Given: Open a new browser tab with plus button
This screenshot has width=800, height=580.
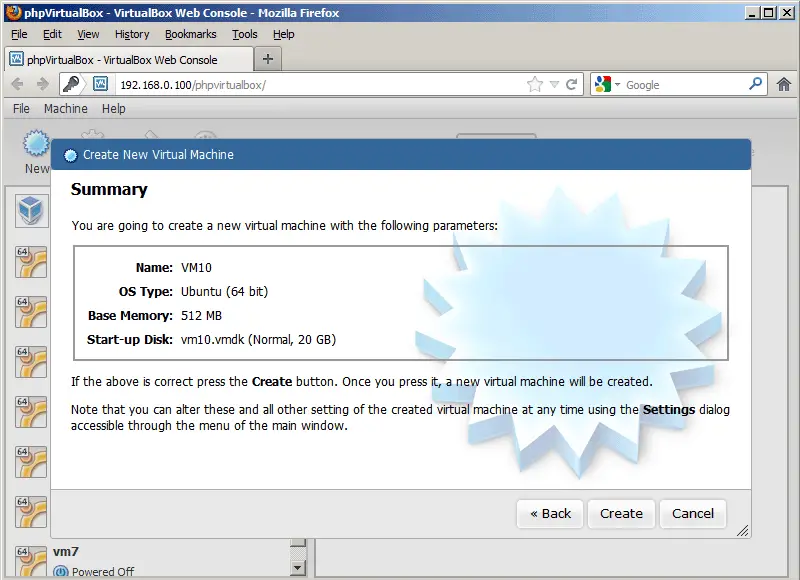Looking at the screenshot, I should point(268,59).
